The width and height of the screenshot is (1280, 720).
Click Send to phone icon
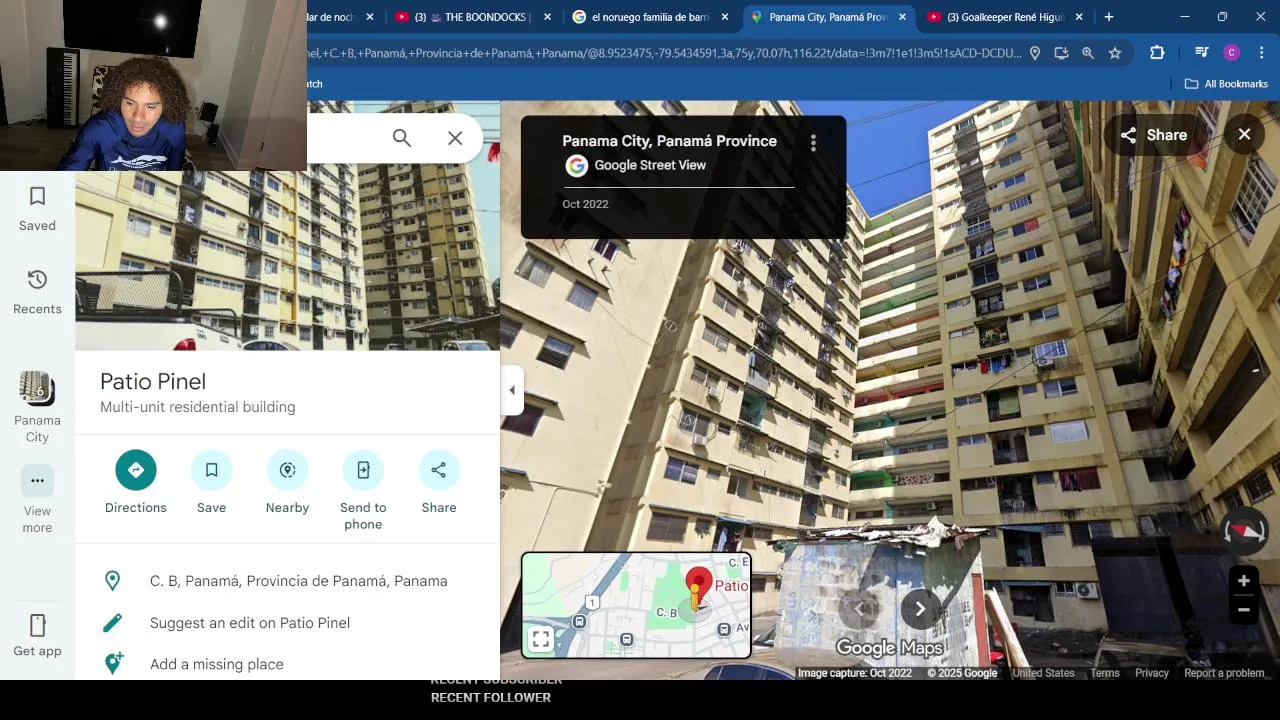[363, 470]
